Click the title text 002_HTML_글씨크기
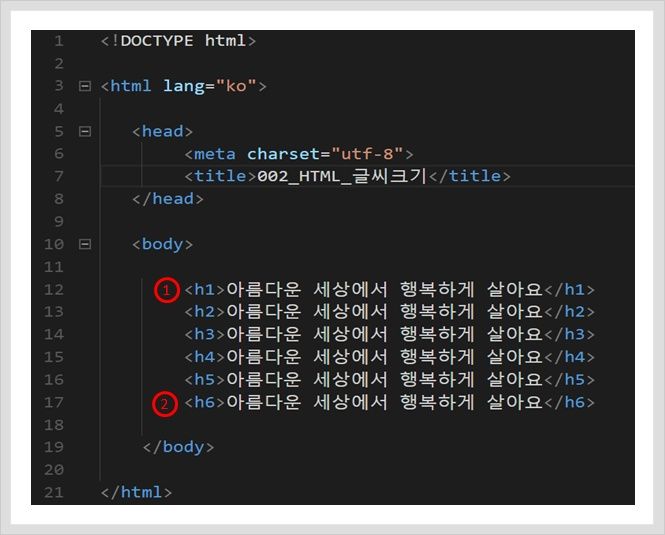 [341, 176]
